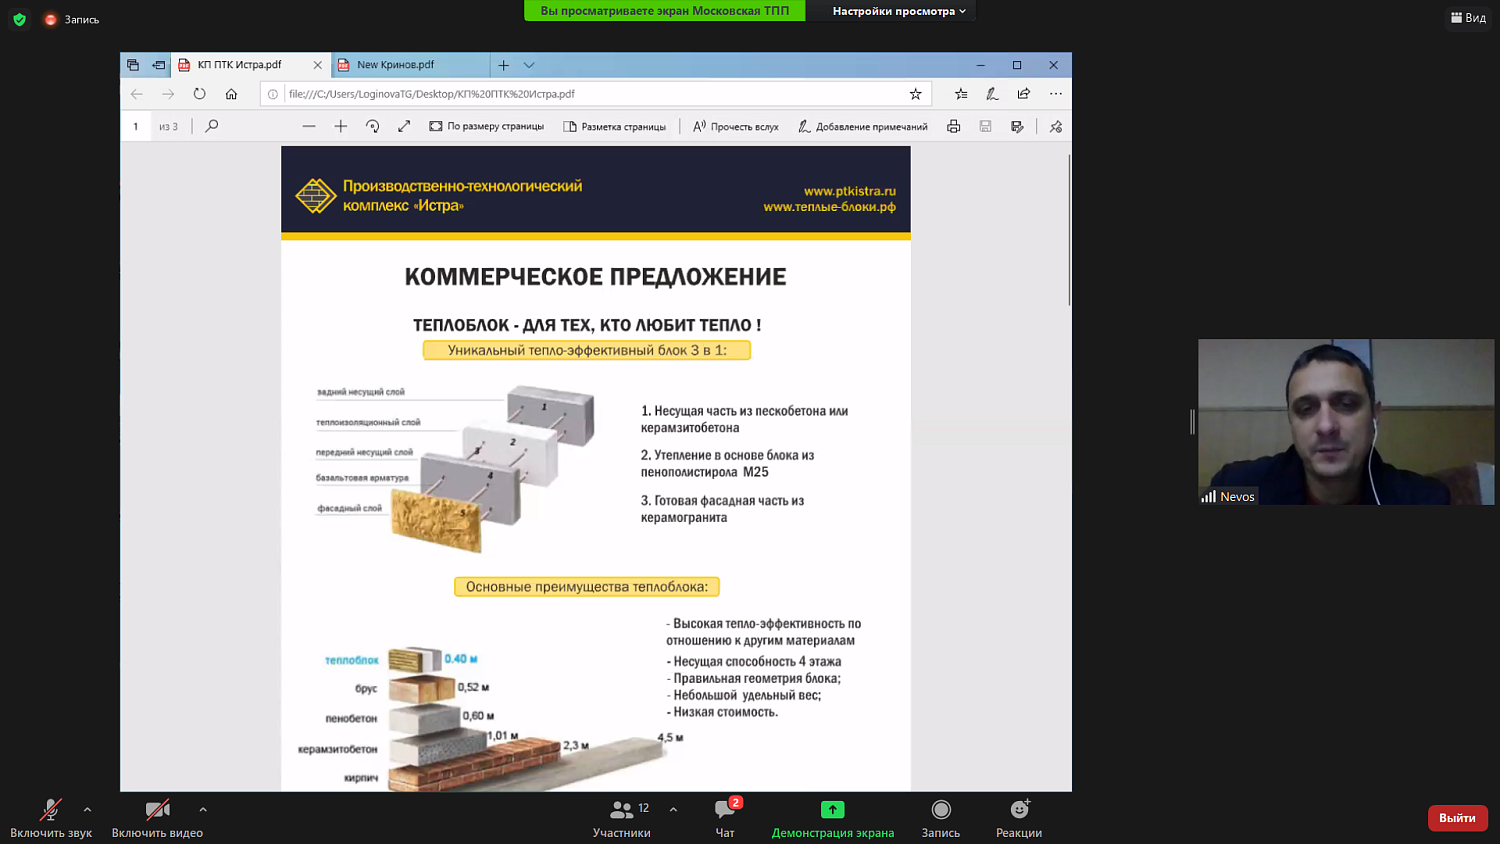
Task: Click Демонстрация экрана share screen
Action: click(832, 818)
